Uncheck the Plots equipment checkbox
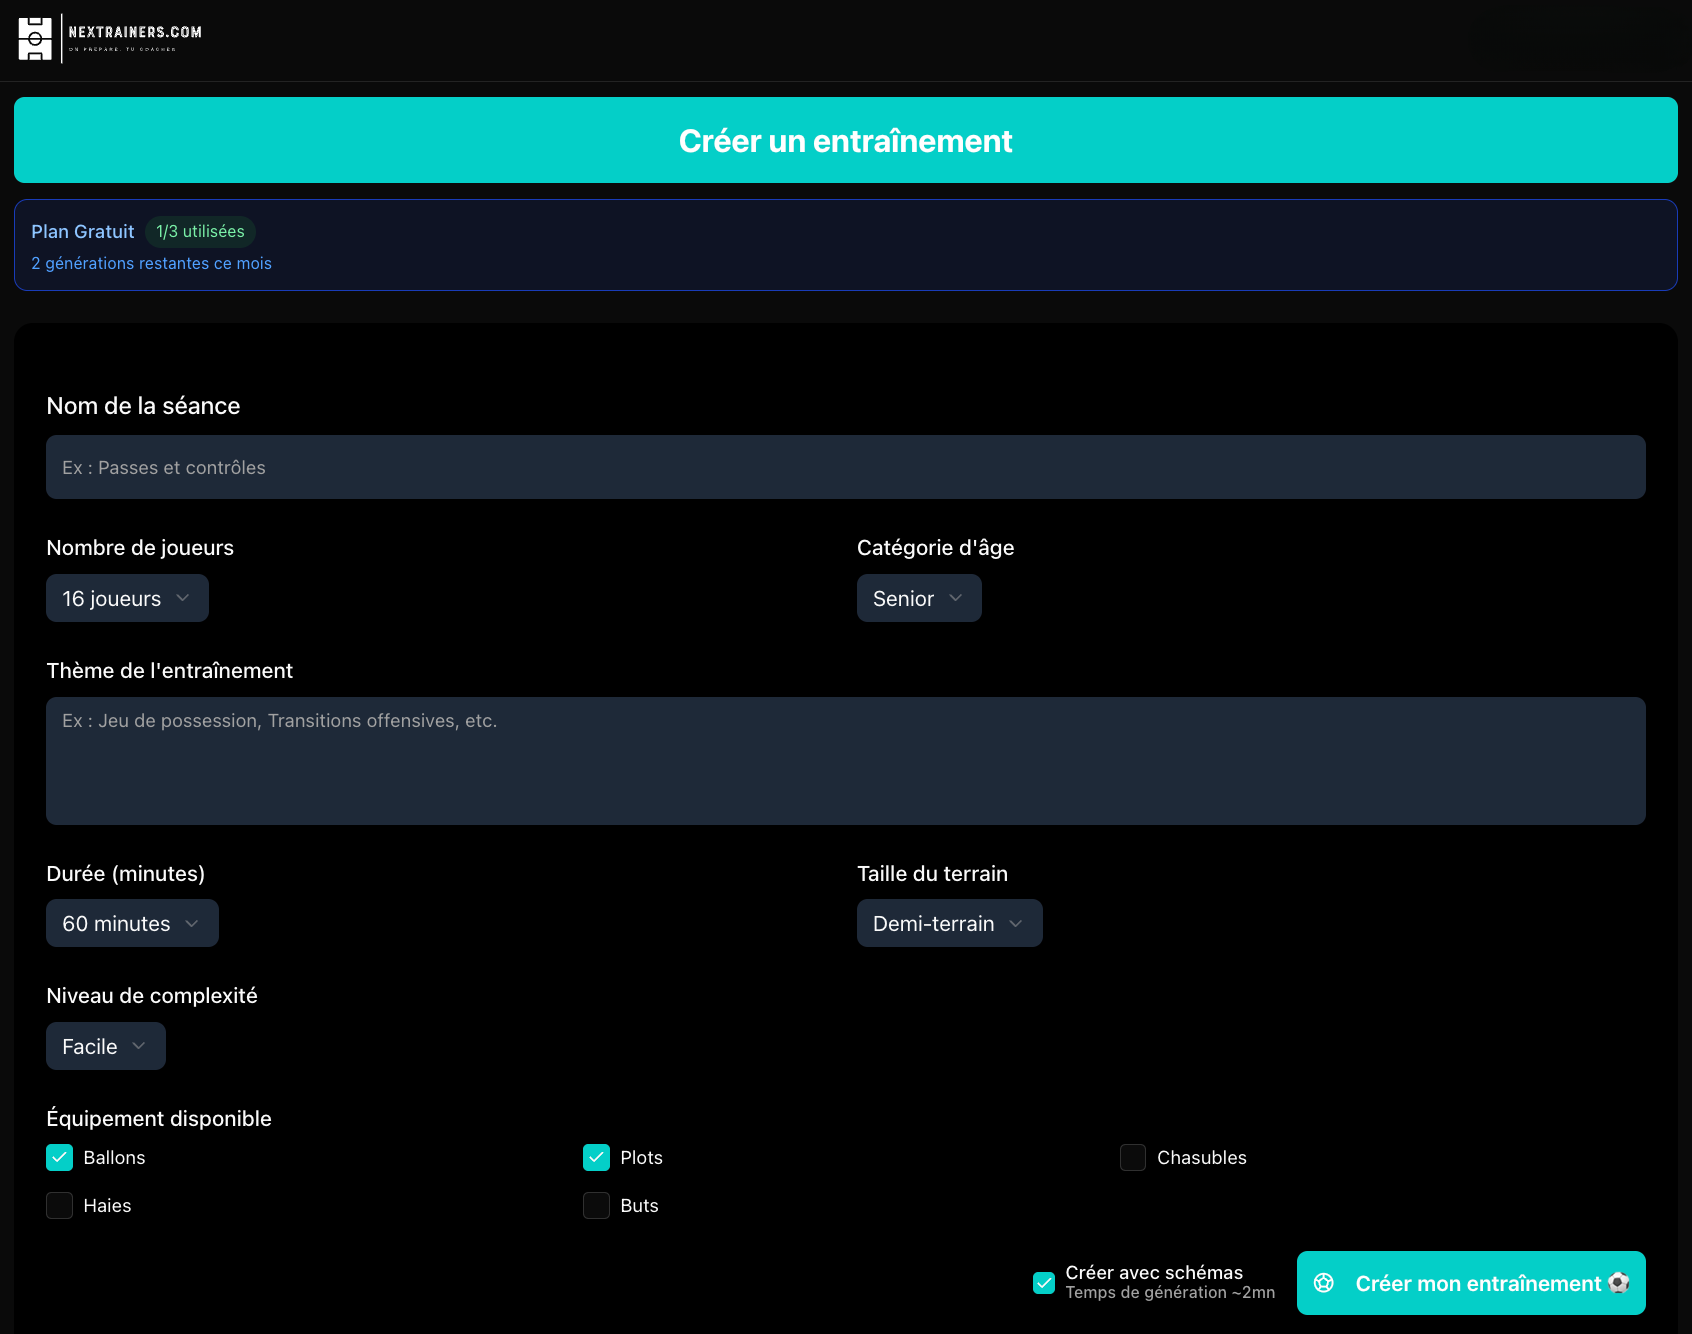 point(596,1157)
